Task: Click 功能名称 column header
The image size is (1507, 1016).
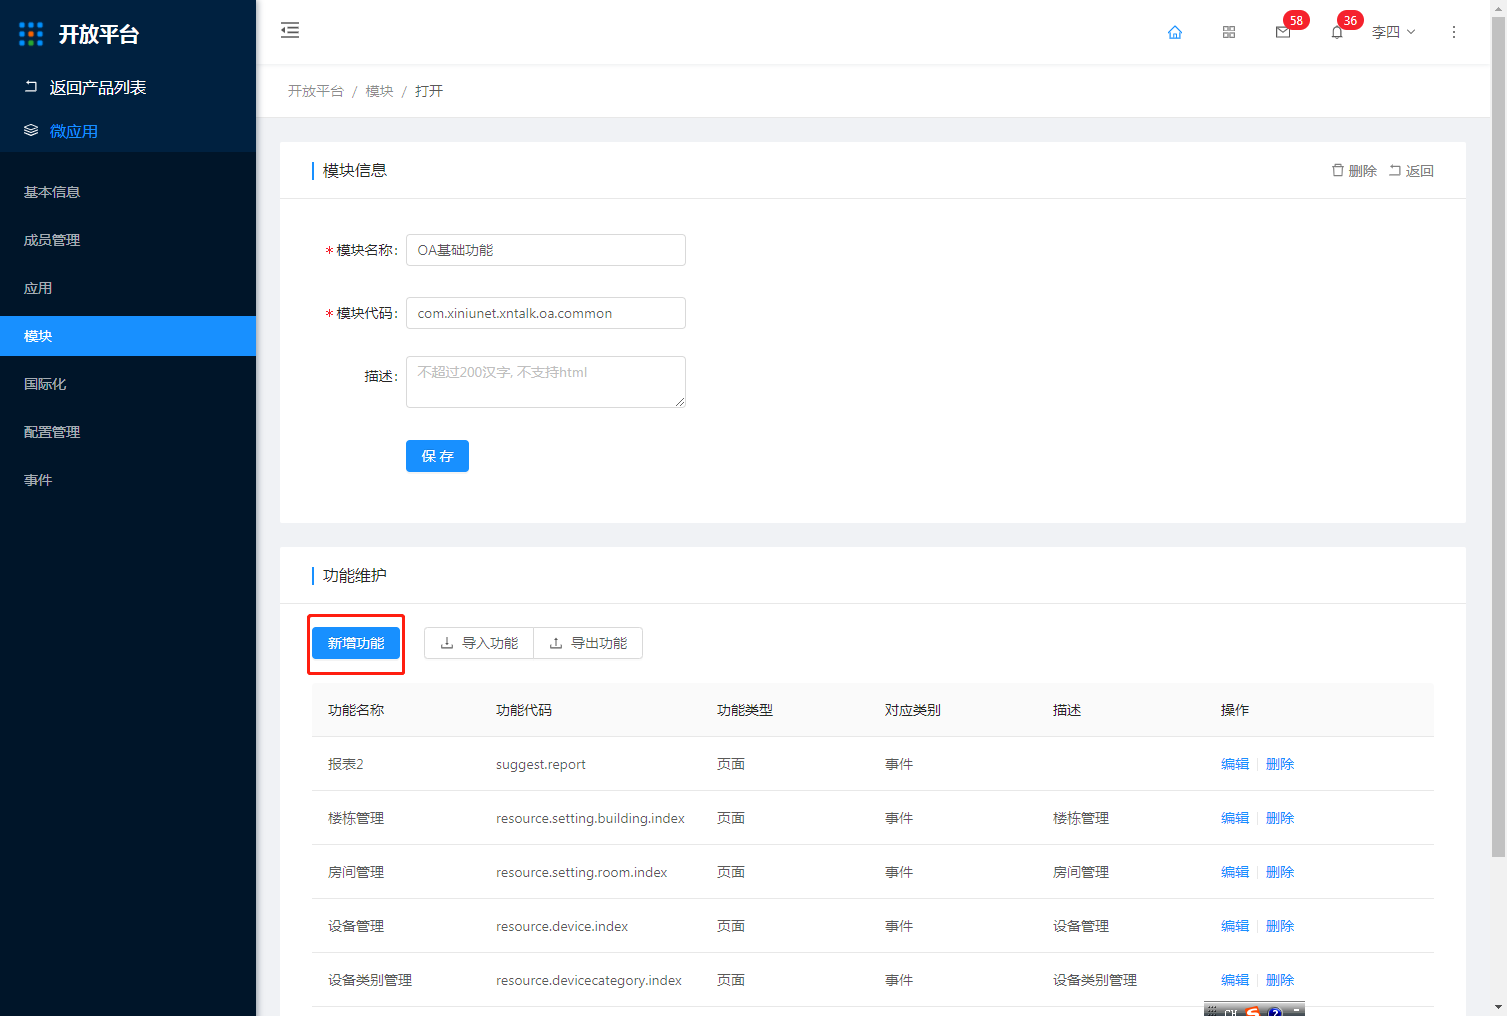Action: (356, 710)
